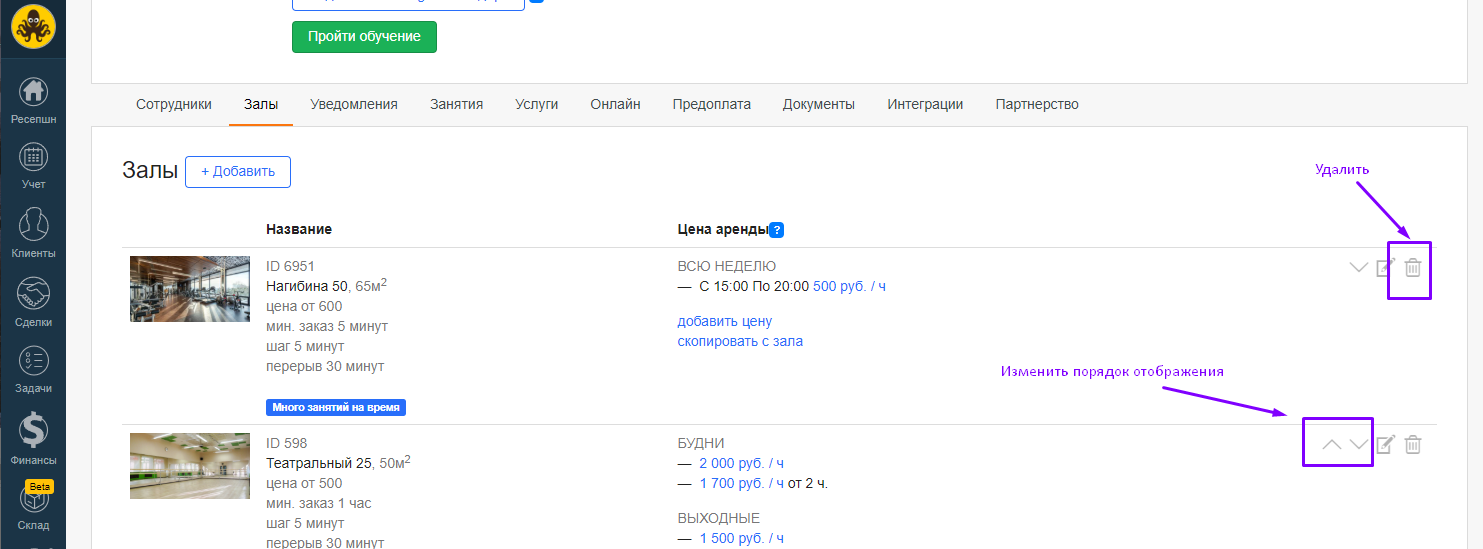The width and height of the screenshot is (1483, 549).
Task: Click 1 700 руб. / ч price
Action: [741, 483]
